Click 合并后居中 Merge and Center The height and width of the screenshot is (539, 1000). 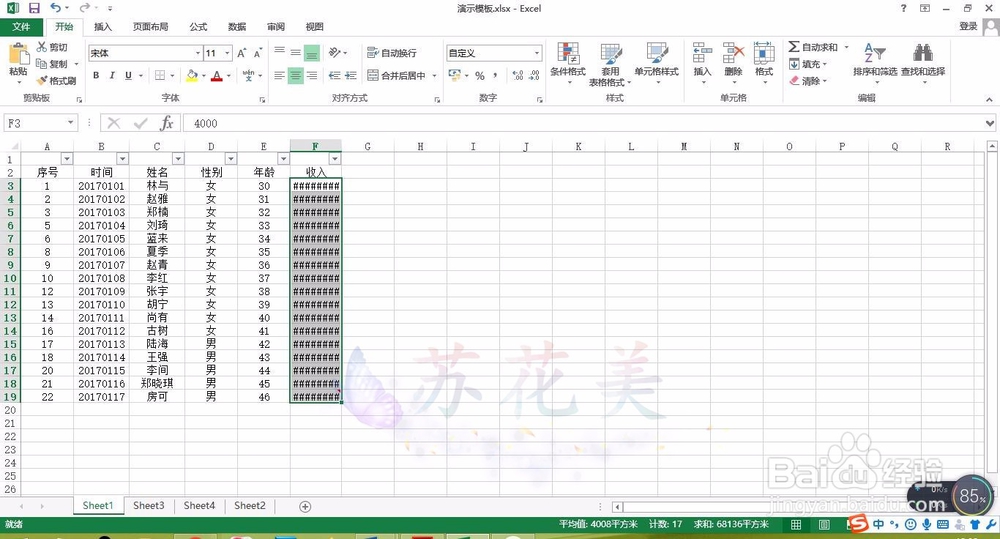397,75
